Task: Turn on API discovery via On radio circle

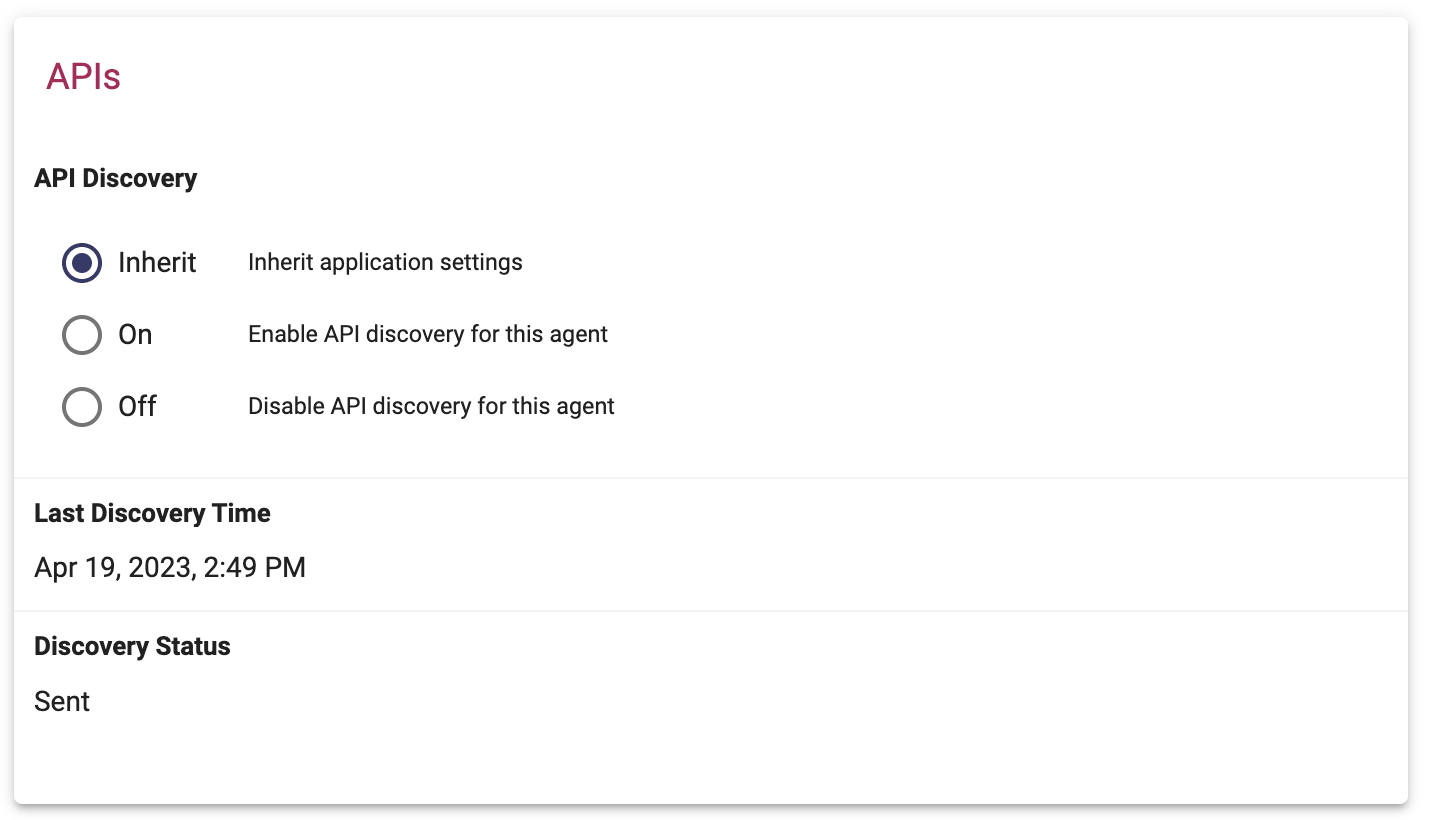Action: pos(82,335)
